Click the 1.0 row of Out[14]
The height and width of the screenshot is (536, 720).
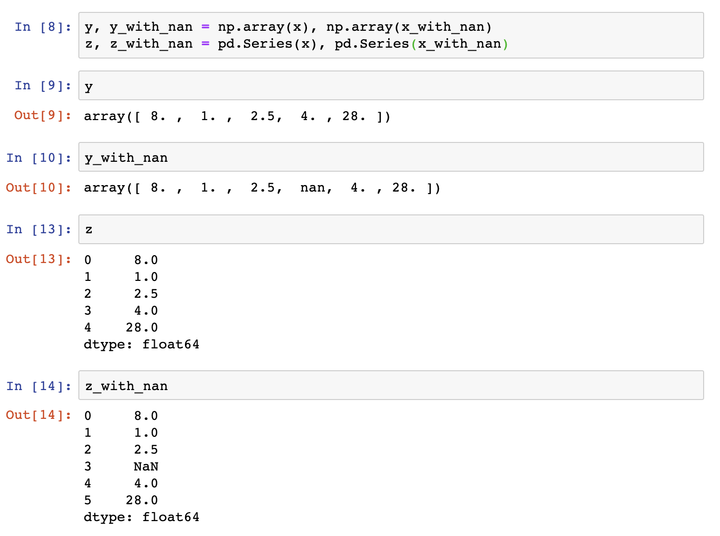click(121, 433)
